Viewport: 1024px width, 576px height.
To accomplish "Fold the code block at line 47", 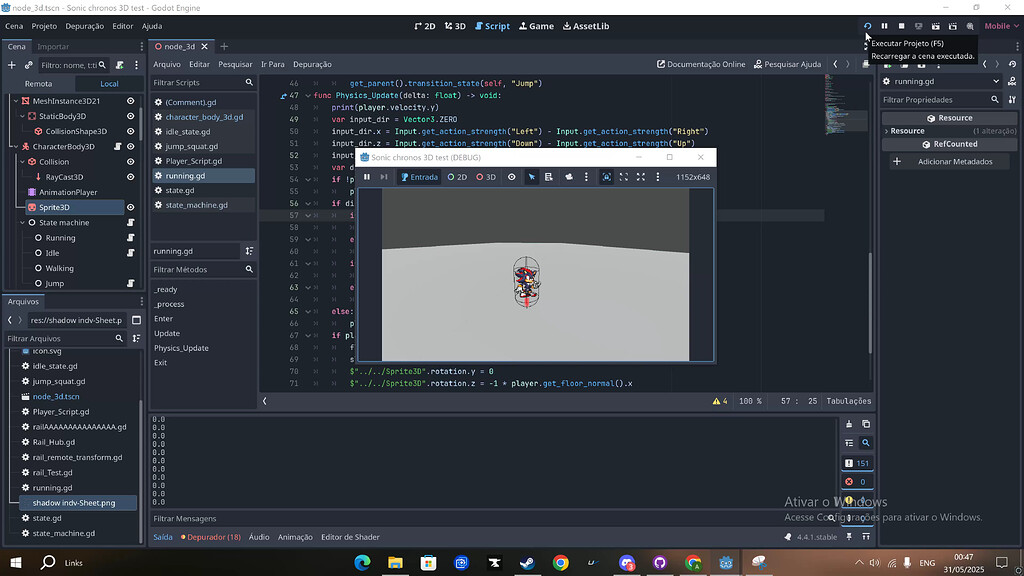I will pyautogui.click(x=308, y=95).
